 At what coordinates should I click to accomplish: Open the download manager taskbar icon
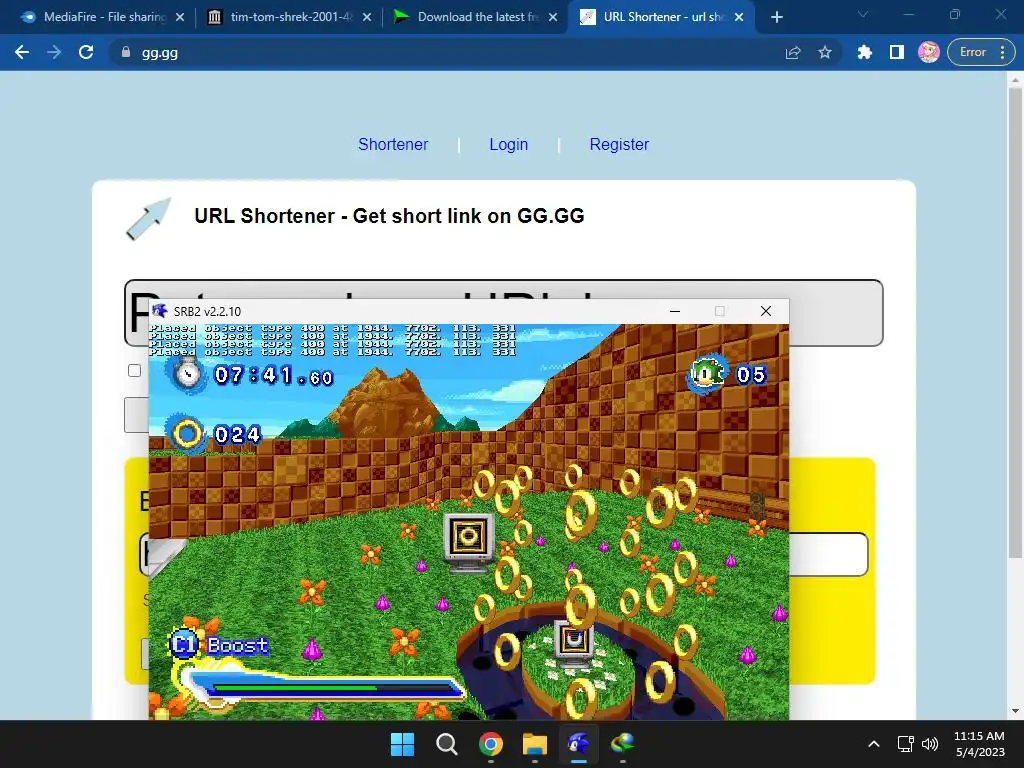point(622,744)
